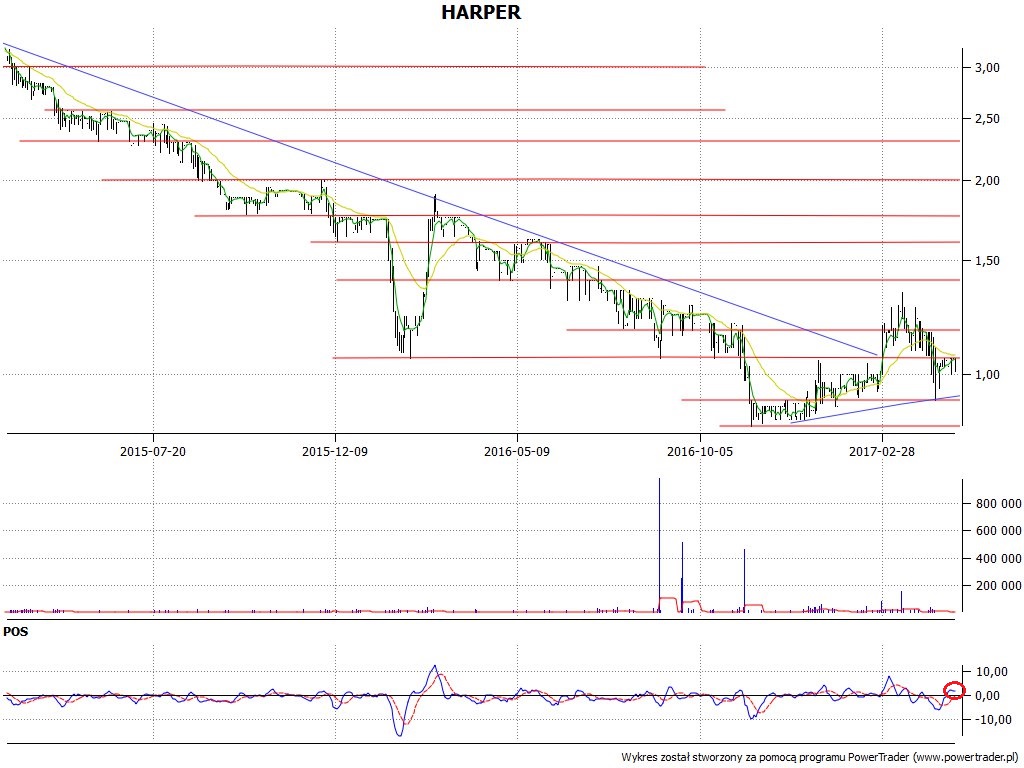The height and width of the screenshot is (768, 1024).
Task: Click the 600 000 volume axis label
Action: (999, 531)
